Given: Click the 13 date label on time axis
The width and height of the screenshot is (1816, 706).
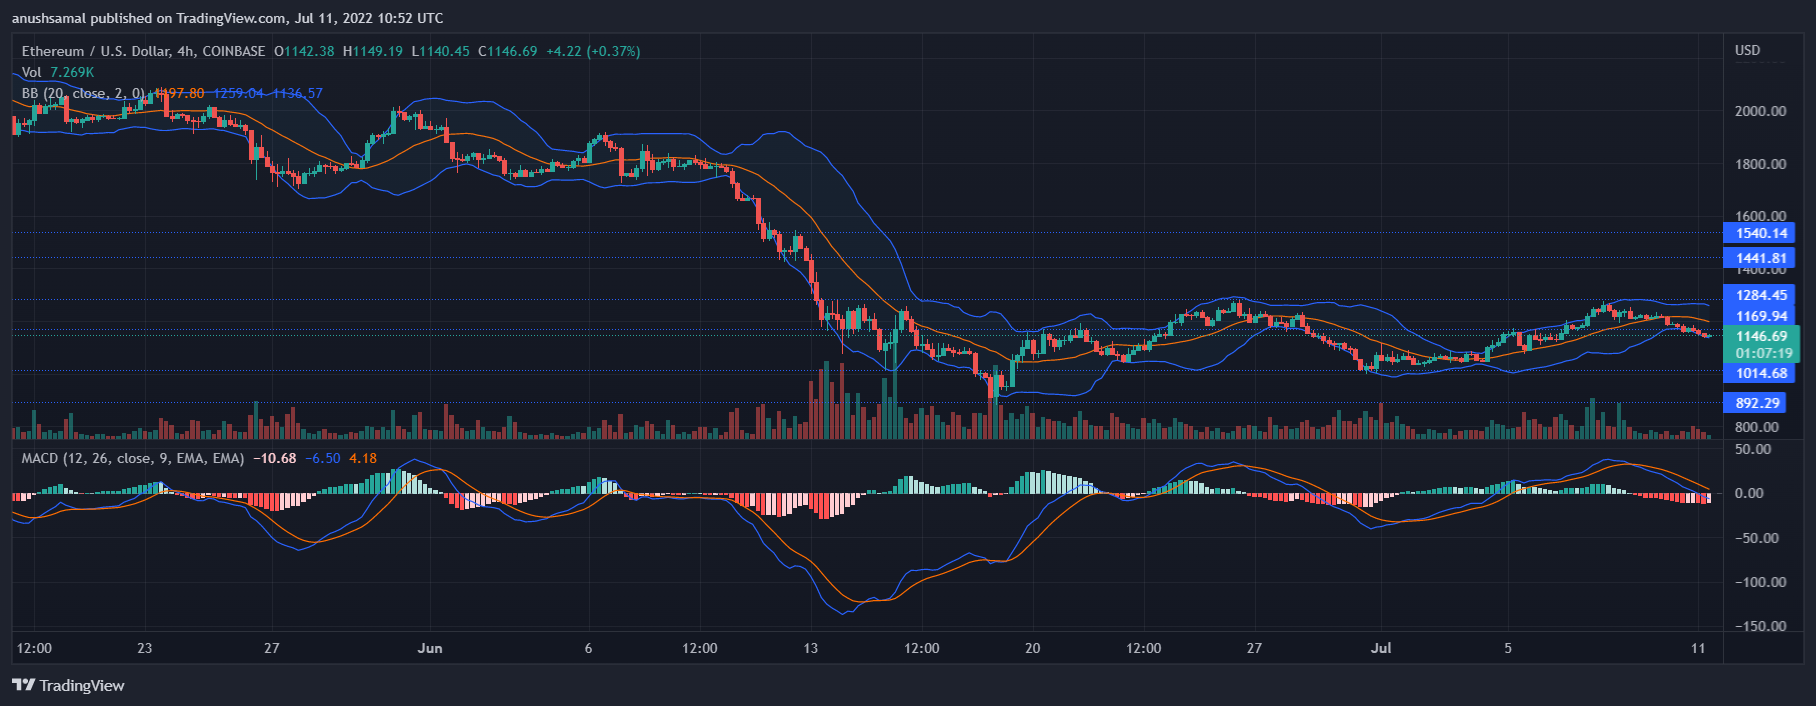Looking at the screenshot, I should pos(811,648).
